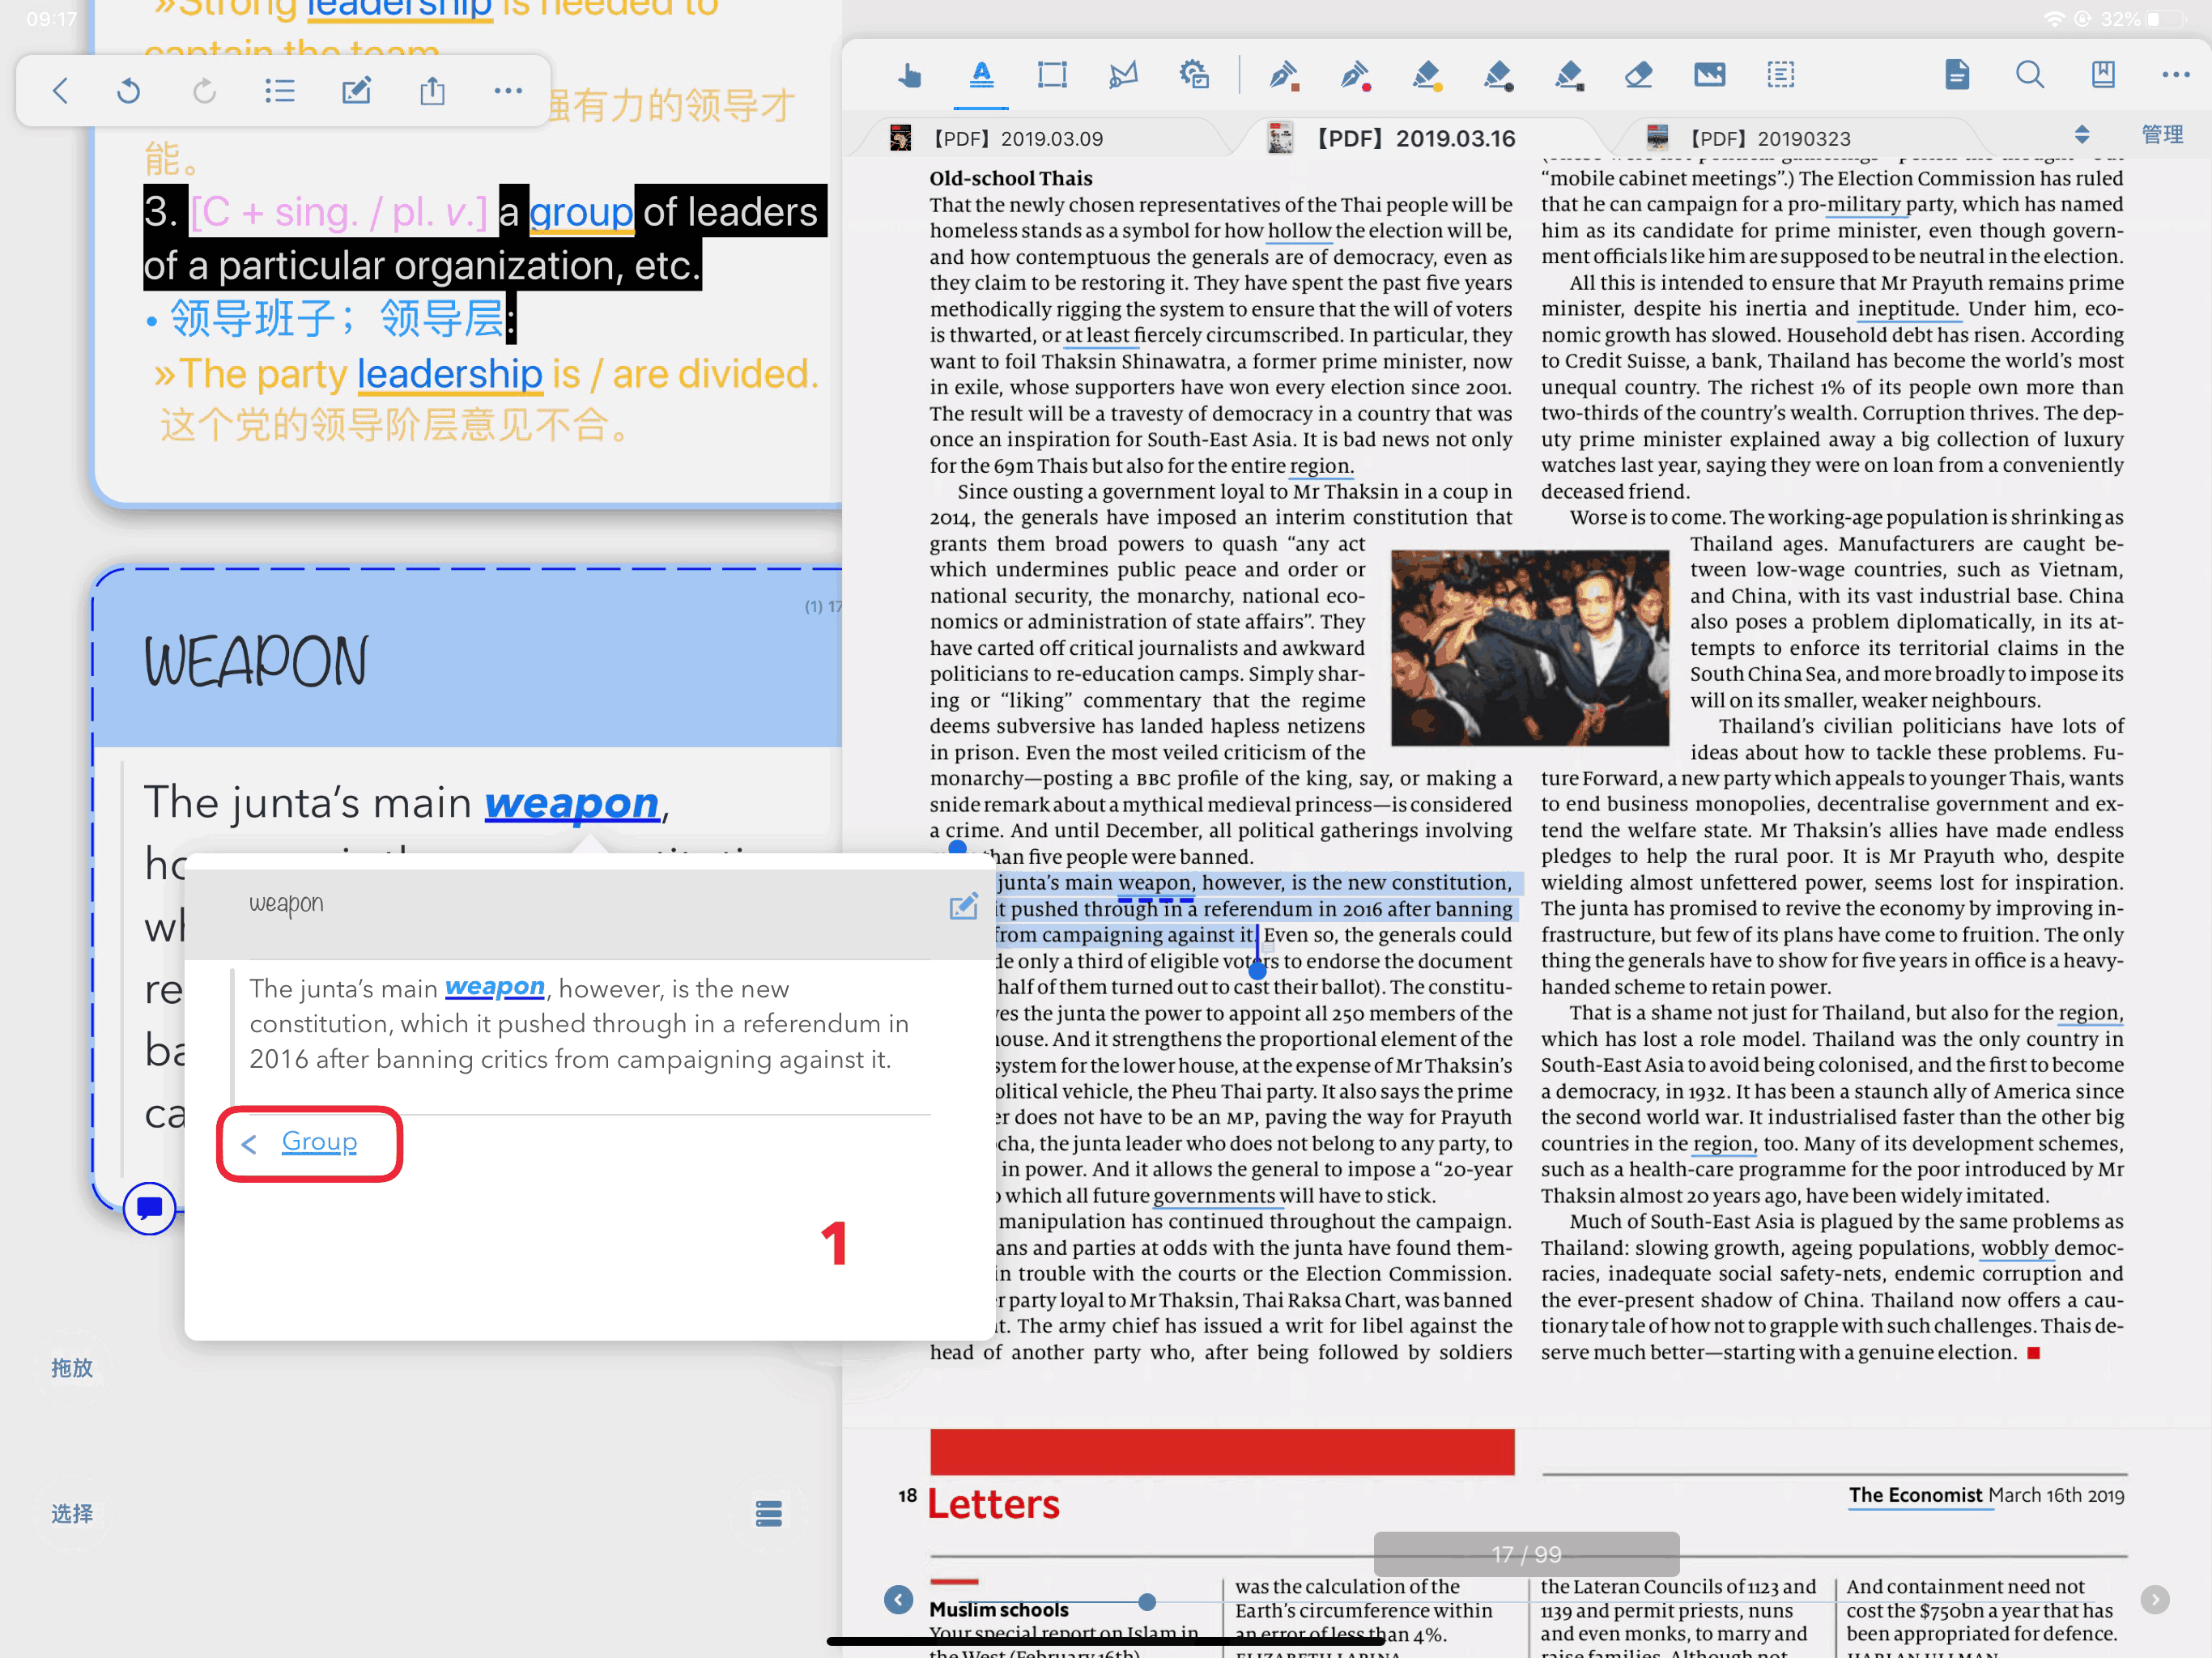Image resolution: width=2212 pixels, height=1658 pixels.
Task: Tap the 管理 manage button
Action: coord(2162,135)
